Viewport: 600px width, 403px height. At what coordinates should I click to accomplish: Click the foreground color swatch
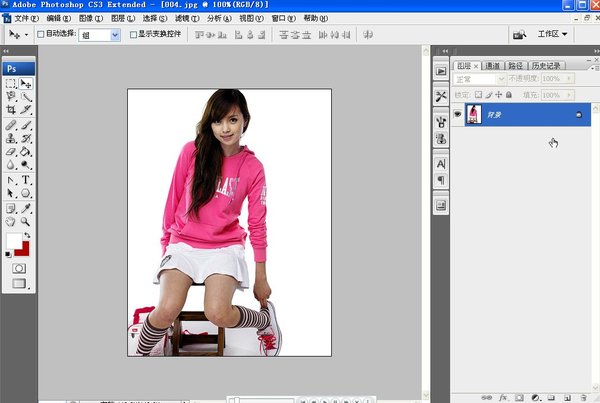coord(14,242)
